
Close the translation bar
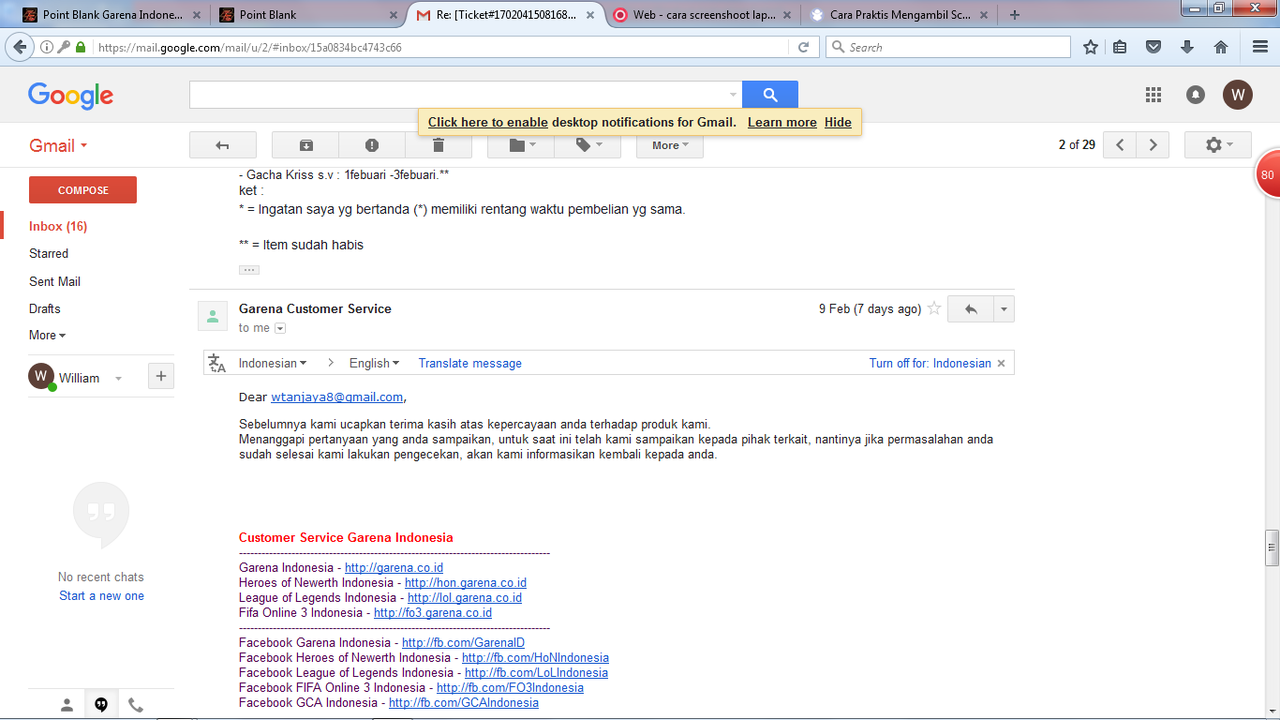1002,363
